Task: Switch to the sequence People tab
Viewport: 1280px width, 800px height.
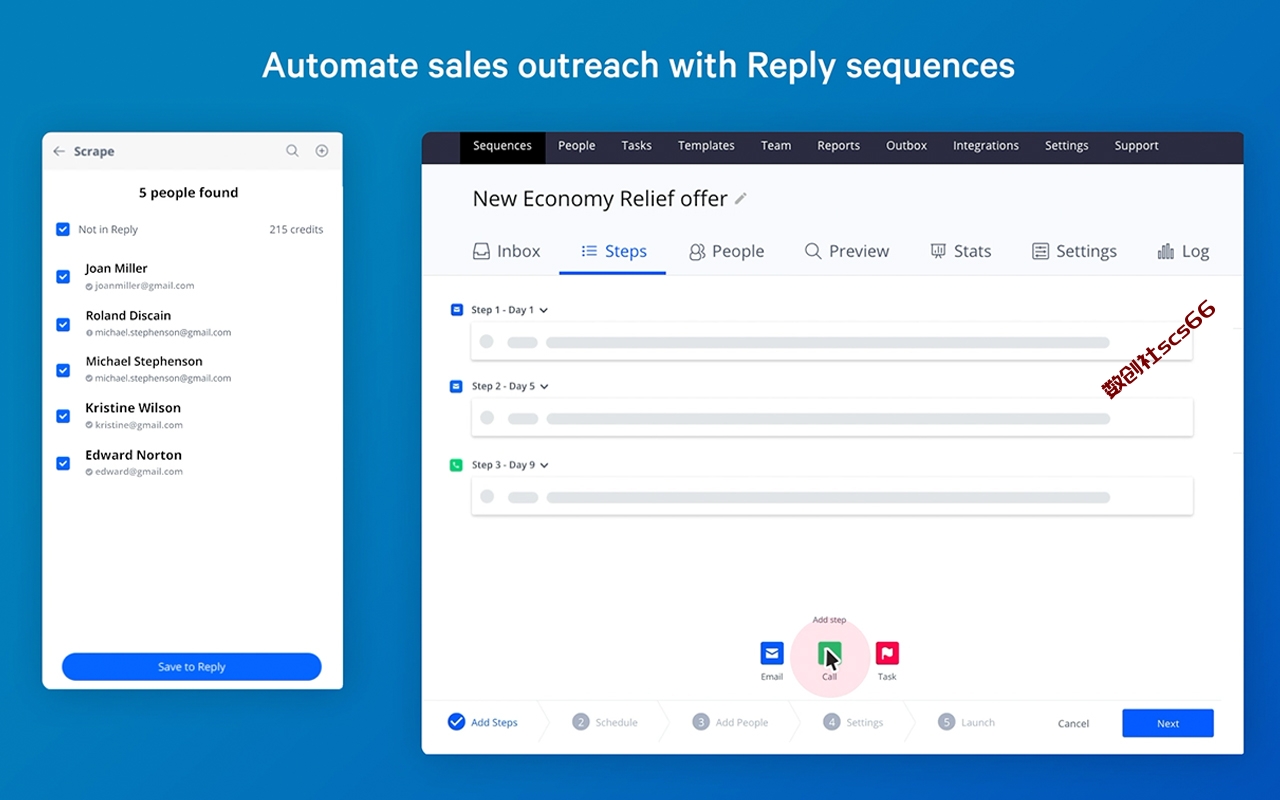Action: click(x=727, y=251)
